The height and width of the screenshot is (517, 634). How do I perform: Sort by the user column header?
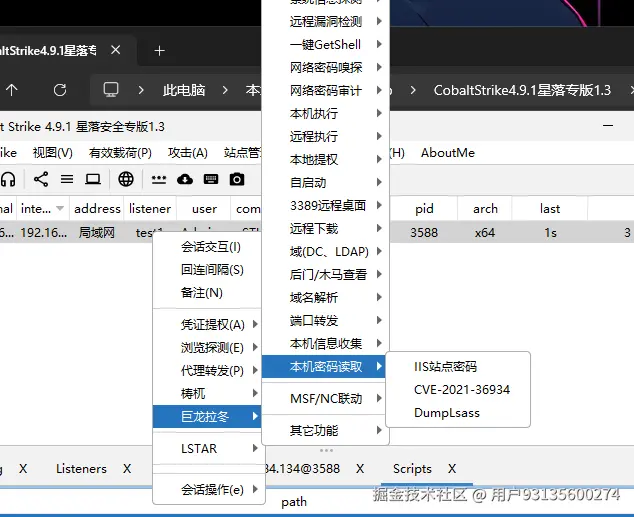[x=204, y=209]
